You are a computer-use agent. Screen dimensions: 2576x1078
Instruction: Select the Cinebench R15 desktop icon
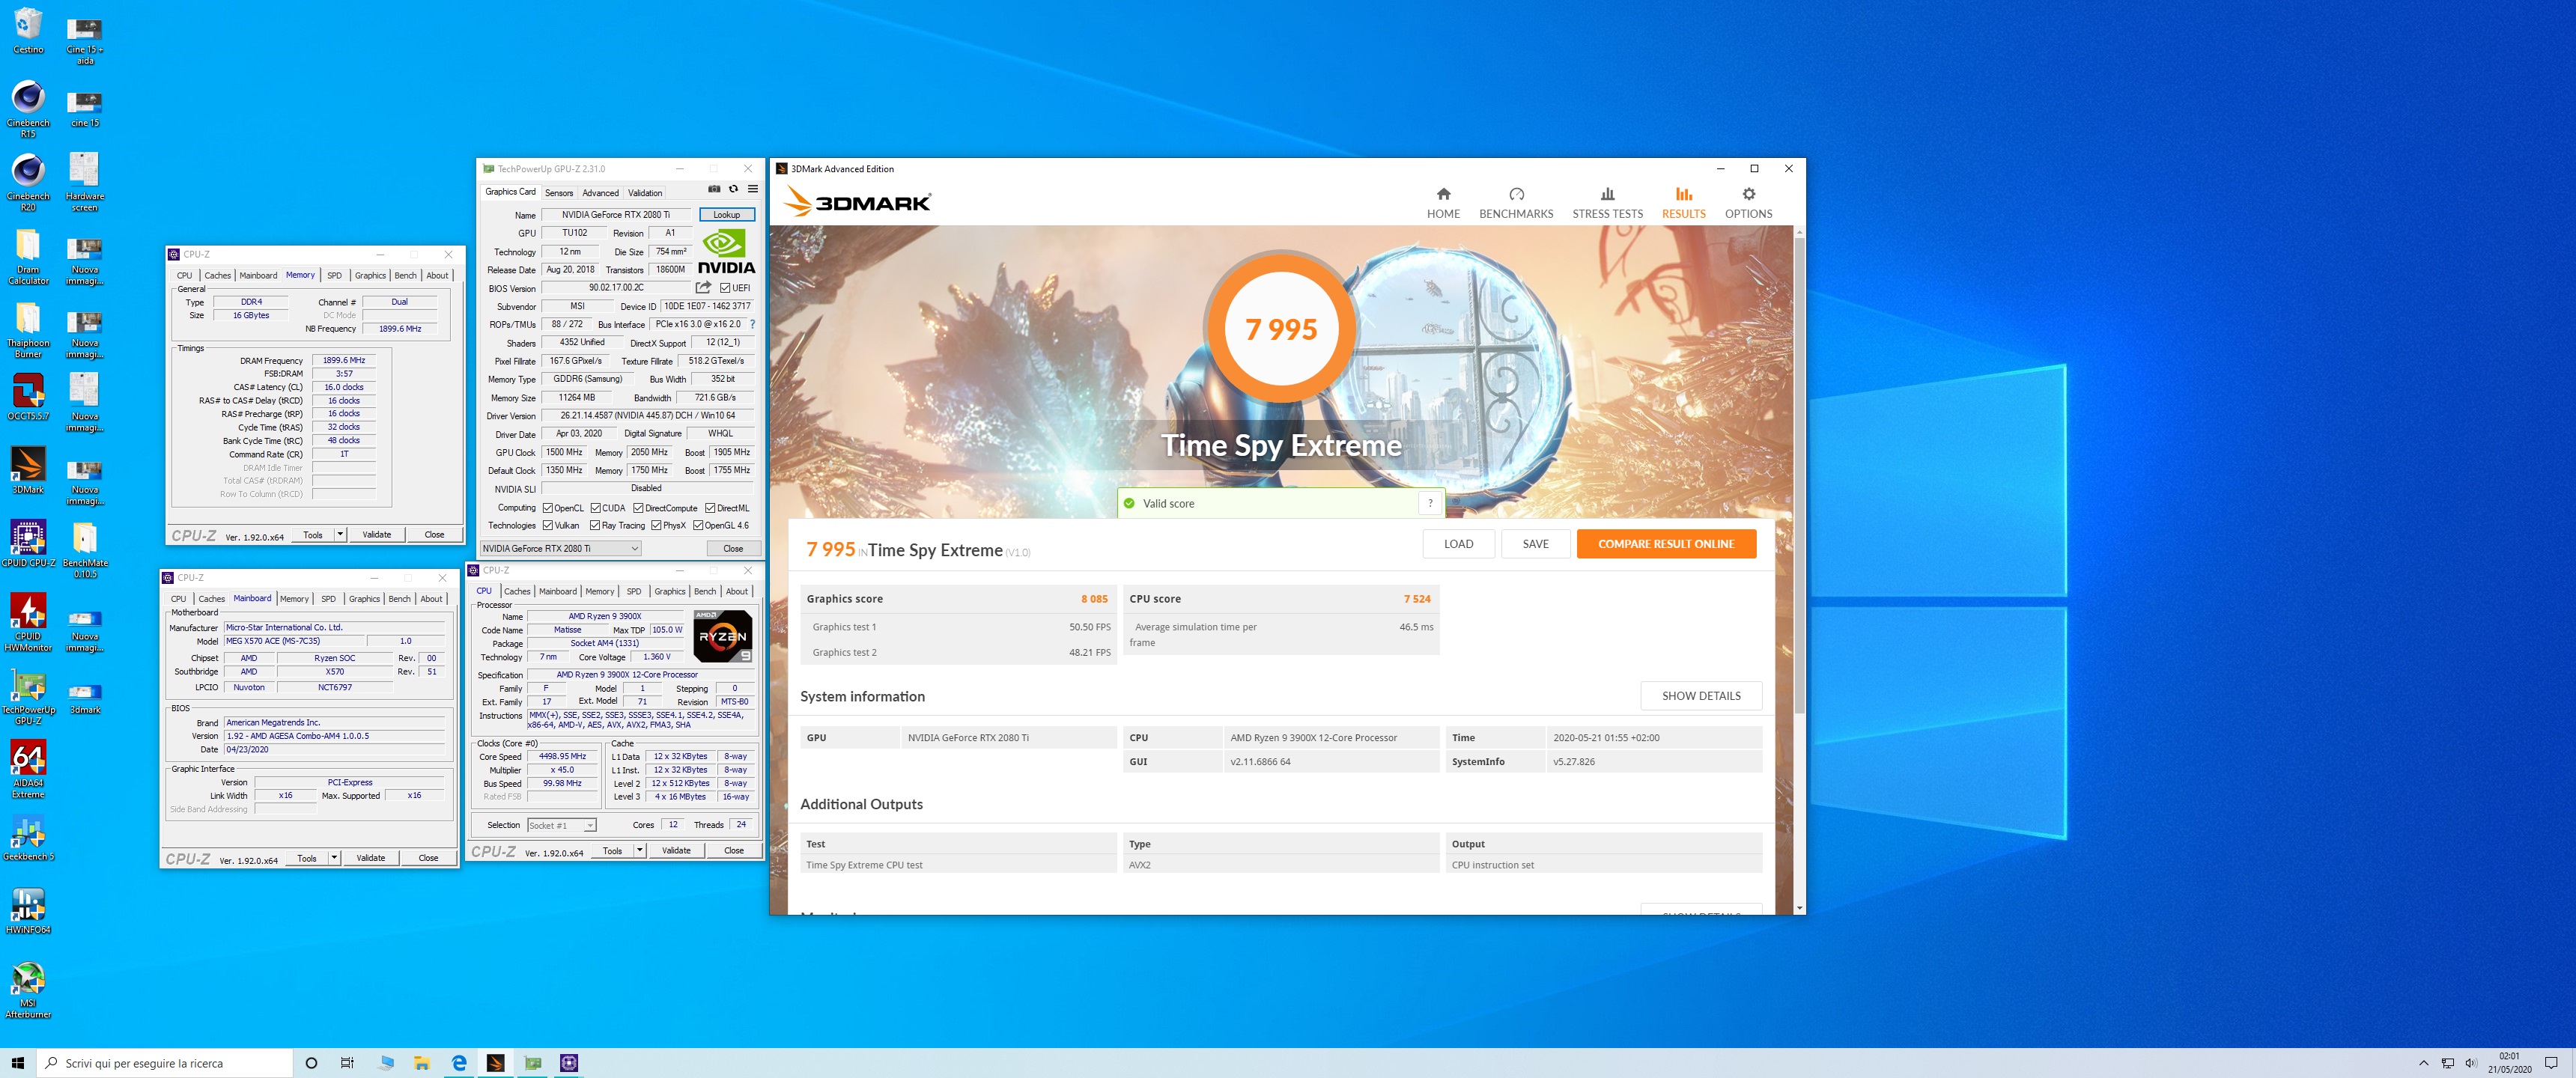pyautogui.click(x=28, y=109)
